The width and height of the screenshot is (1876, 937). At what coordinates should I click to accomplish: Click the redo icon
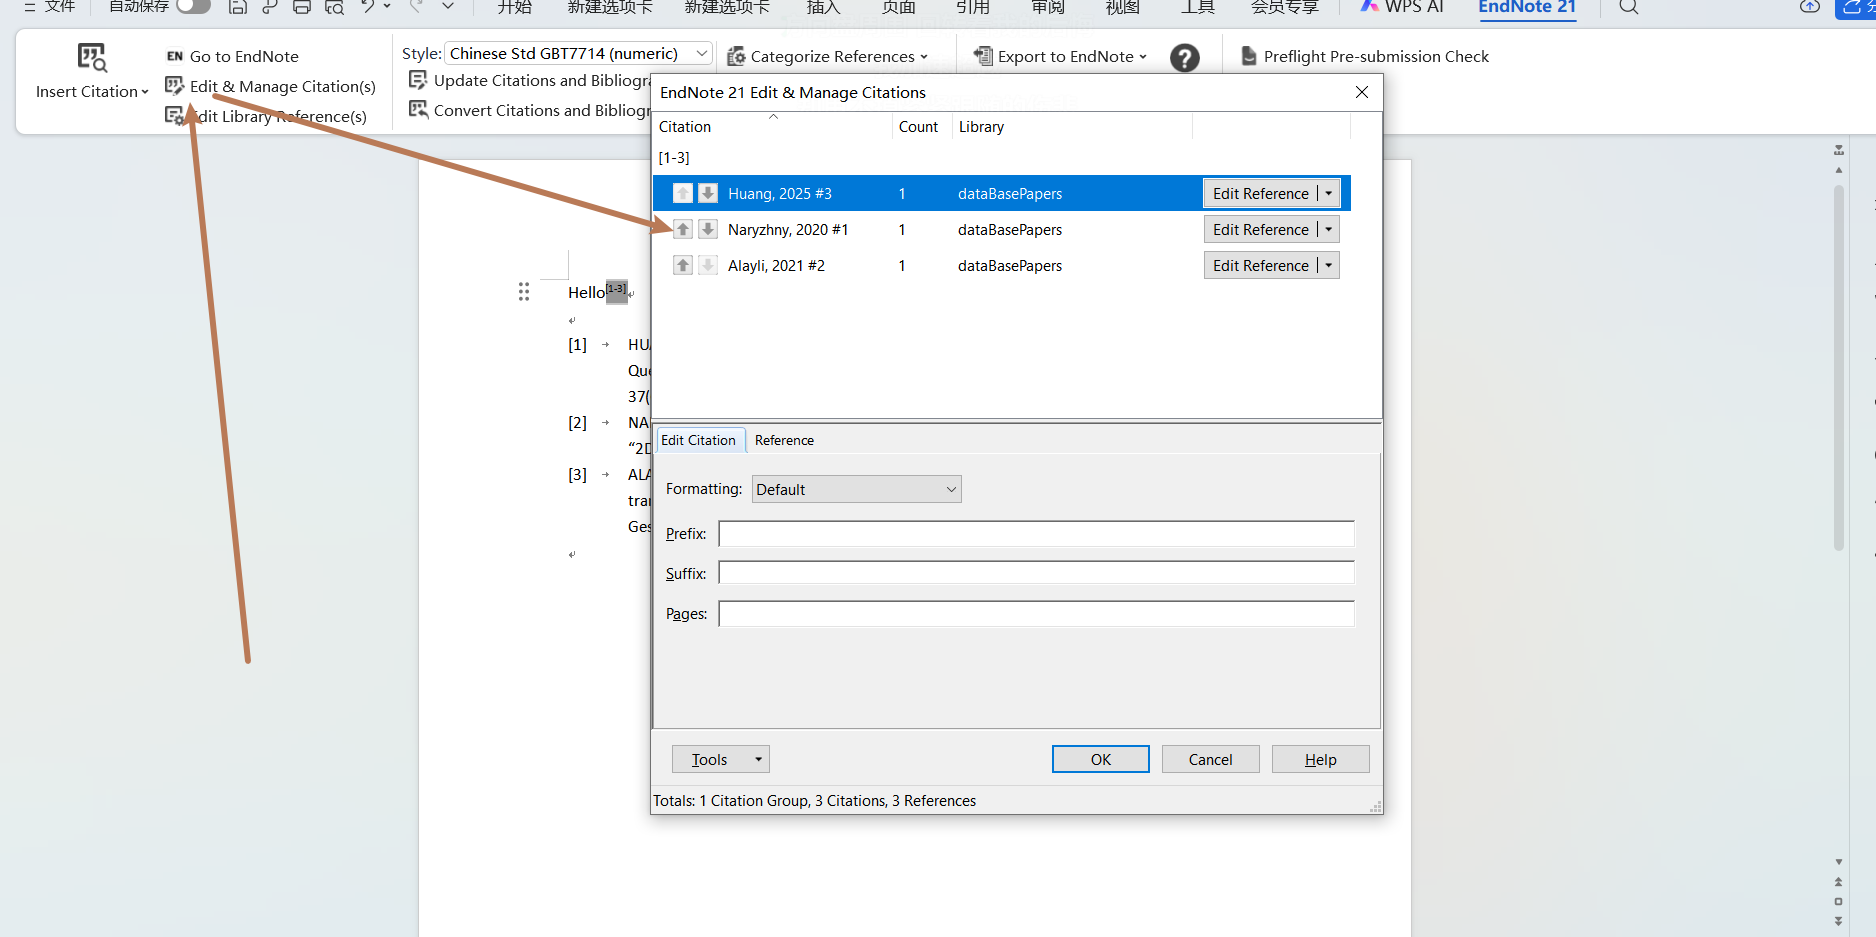pos(417,6)
